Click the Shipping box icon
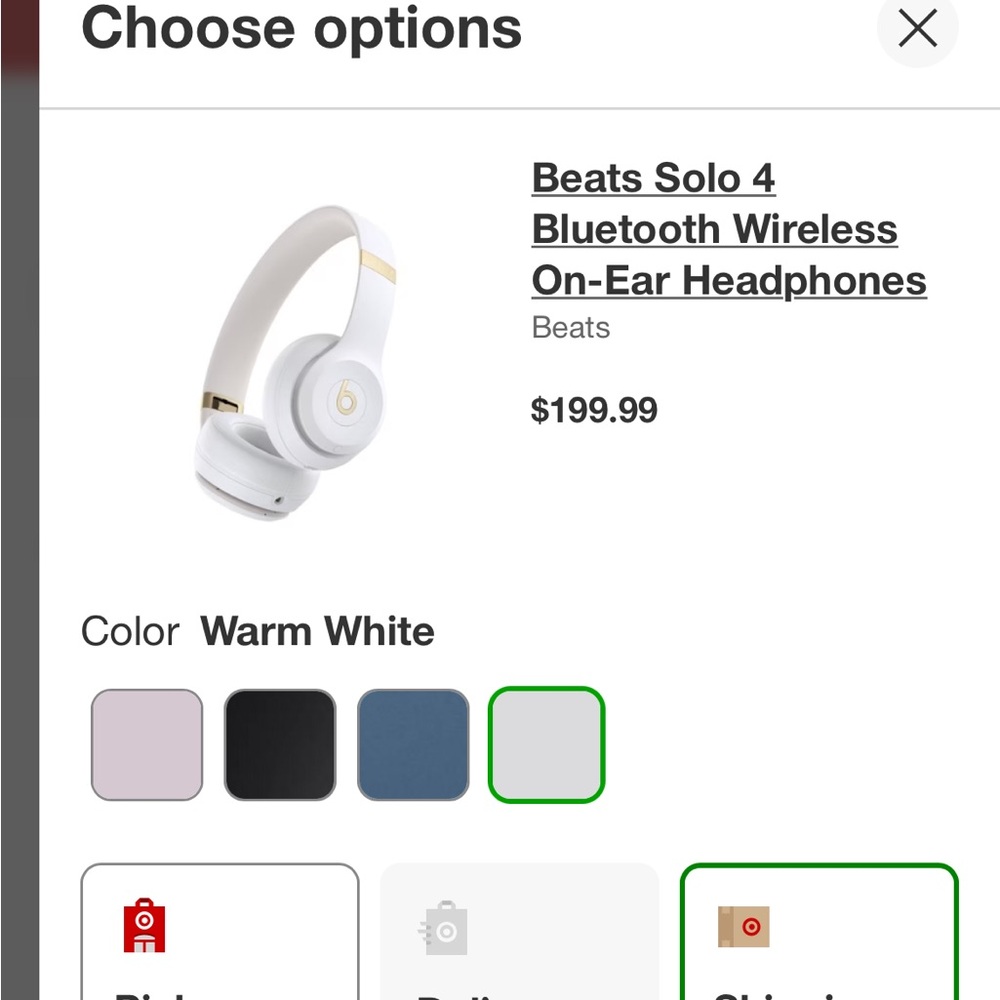Viewport: 1000px width, 1000px height. (744, 927)
